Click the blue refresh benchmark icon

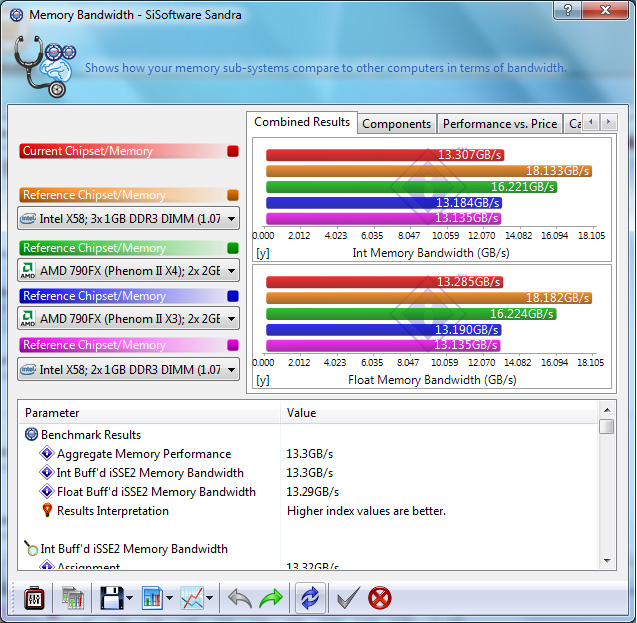(310, 598)
